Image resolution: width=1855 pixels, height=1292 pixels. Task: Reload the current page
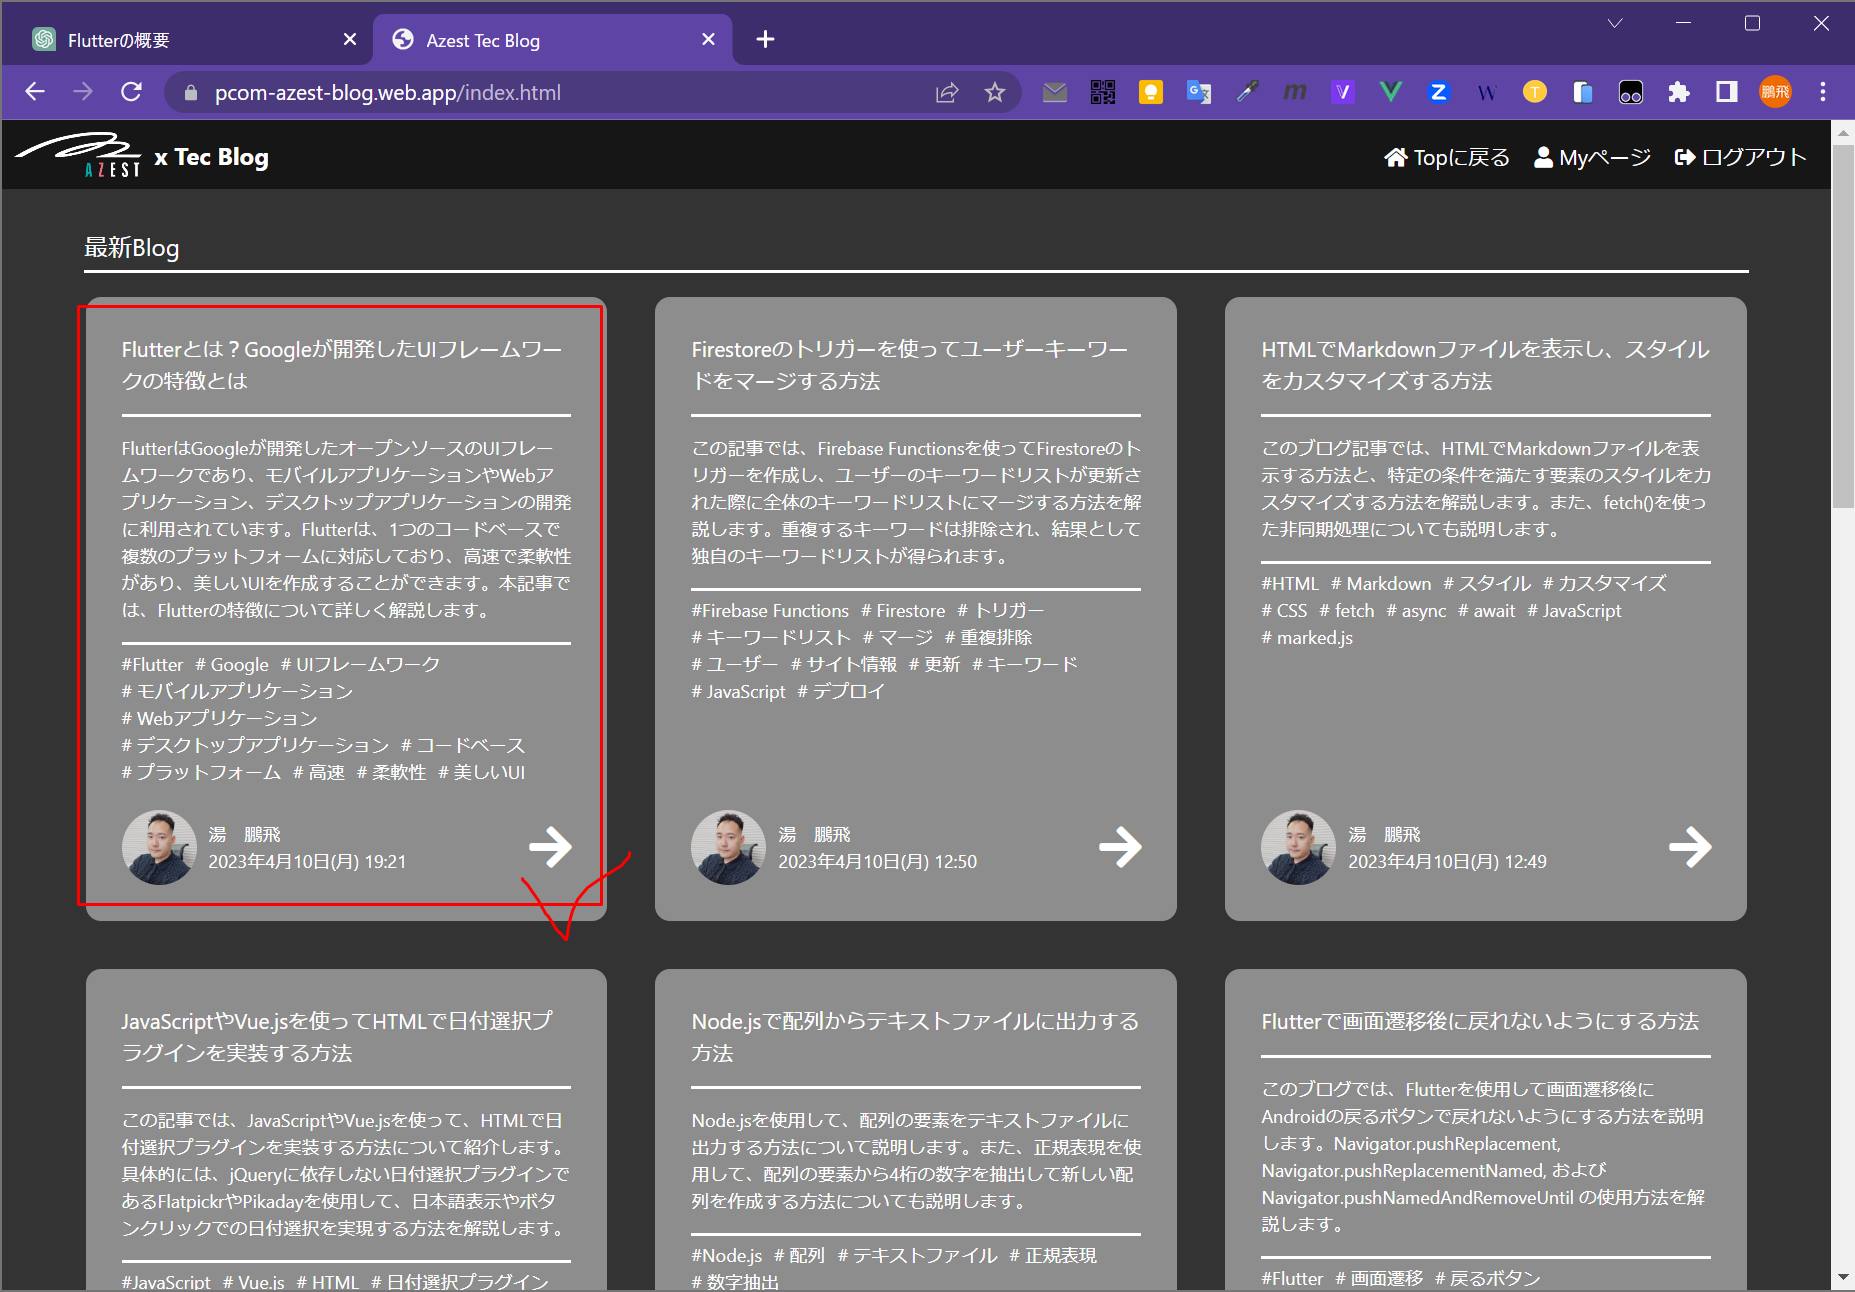131,92
